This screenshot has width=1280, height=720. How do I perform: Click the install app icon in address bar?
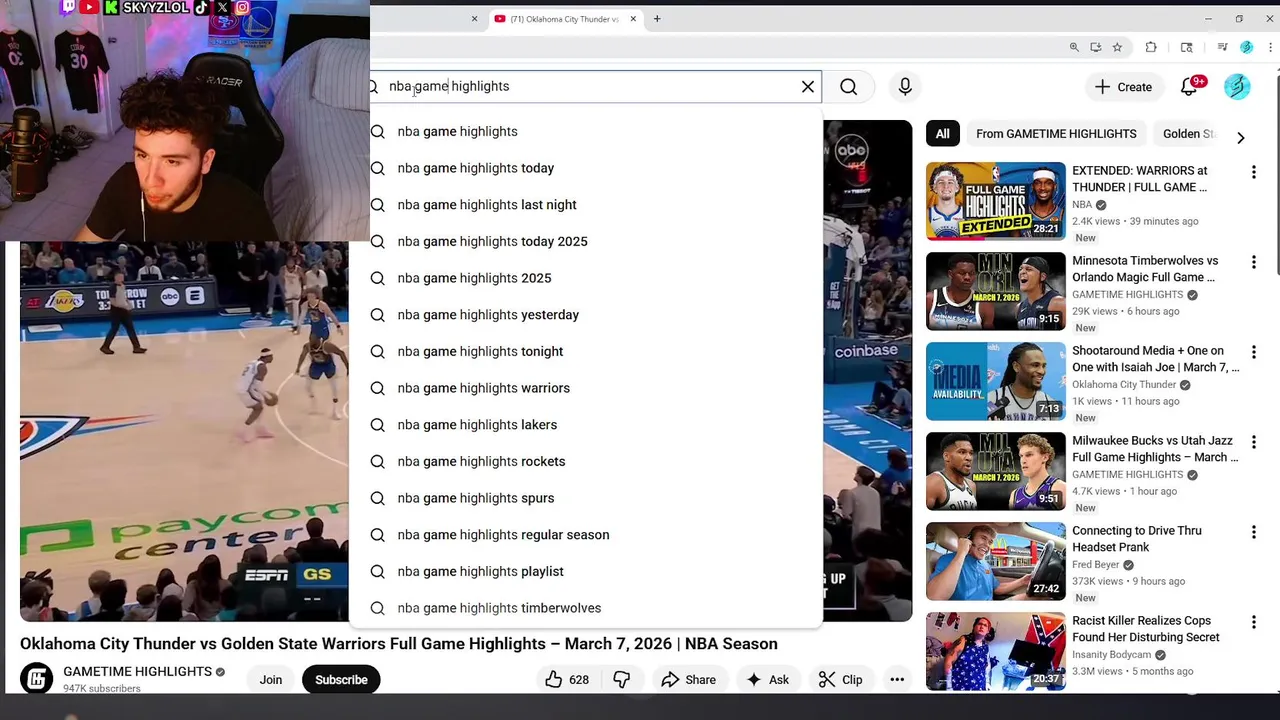1096,47
